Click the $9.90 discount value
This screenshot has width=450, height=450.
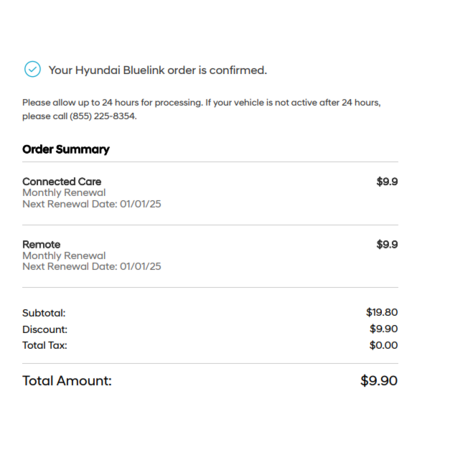384,329
